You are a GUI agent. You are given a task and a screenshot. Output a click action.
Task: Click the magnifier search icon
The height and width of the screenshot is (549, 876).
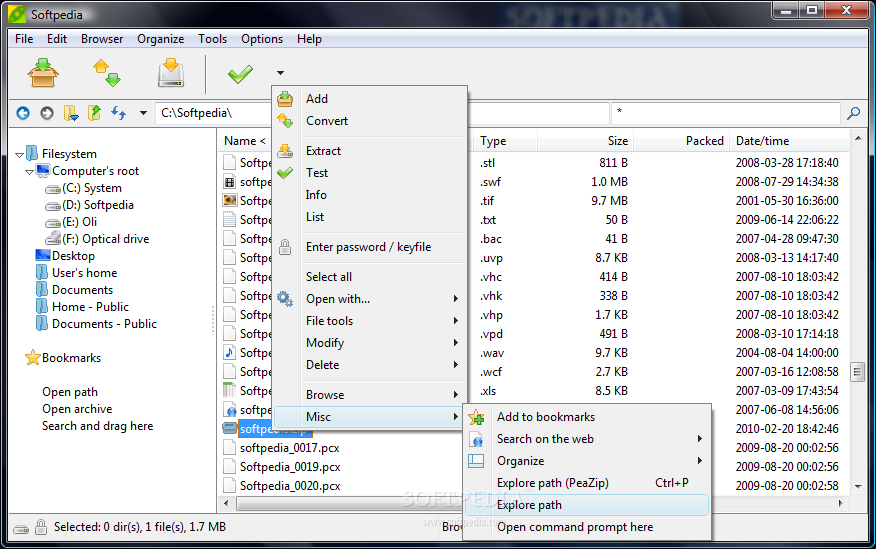tap(854, 113)
